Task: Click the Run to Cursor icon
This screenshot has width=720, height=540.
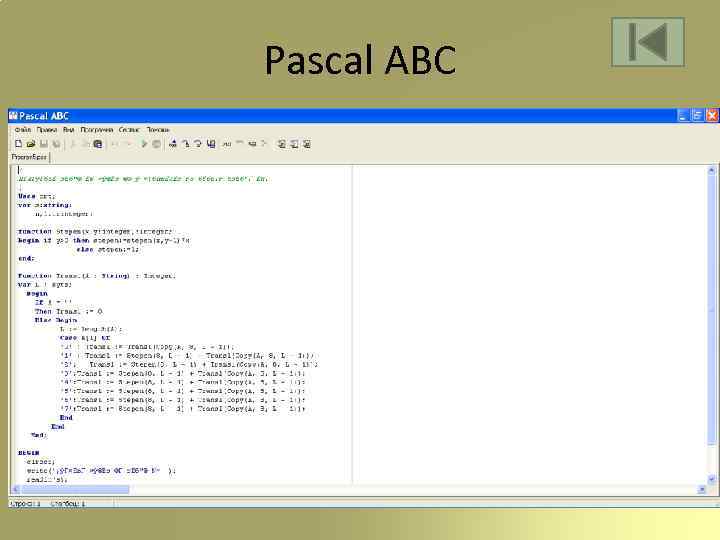Action: click(x=211, y=144)
